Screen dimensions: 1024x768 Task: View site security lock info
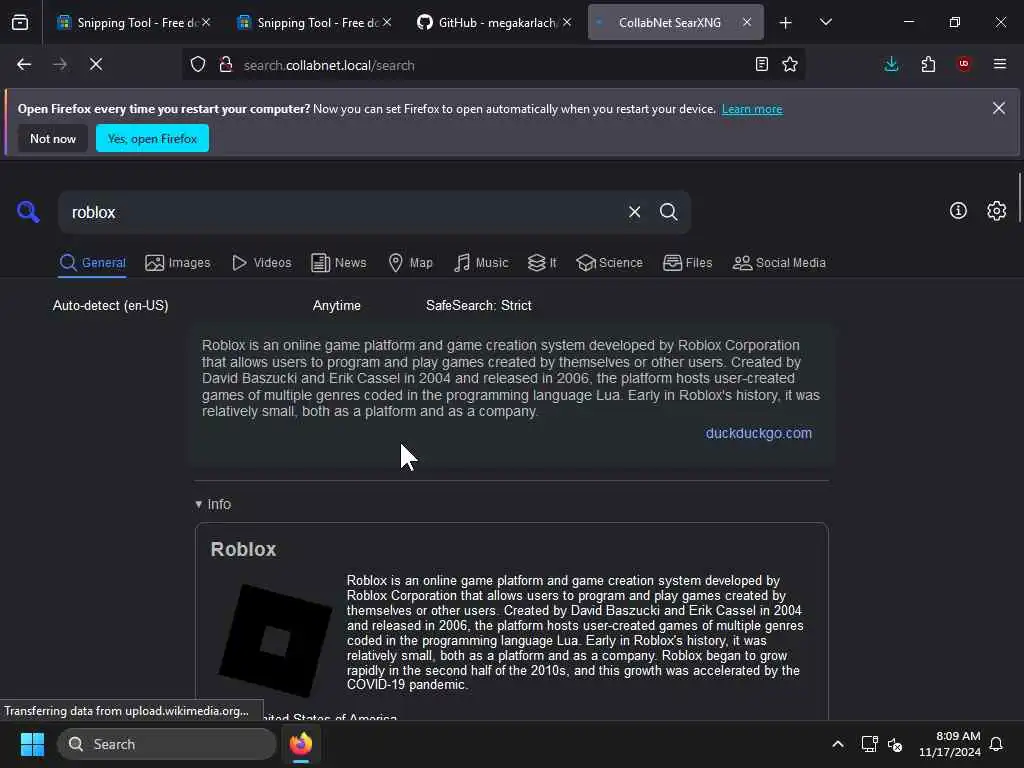pos(226,64)
